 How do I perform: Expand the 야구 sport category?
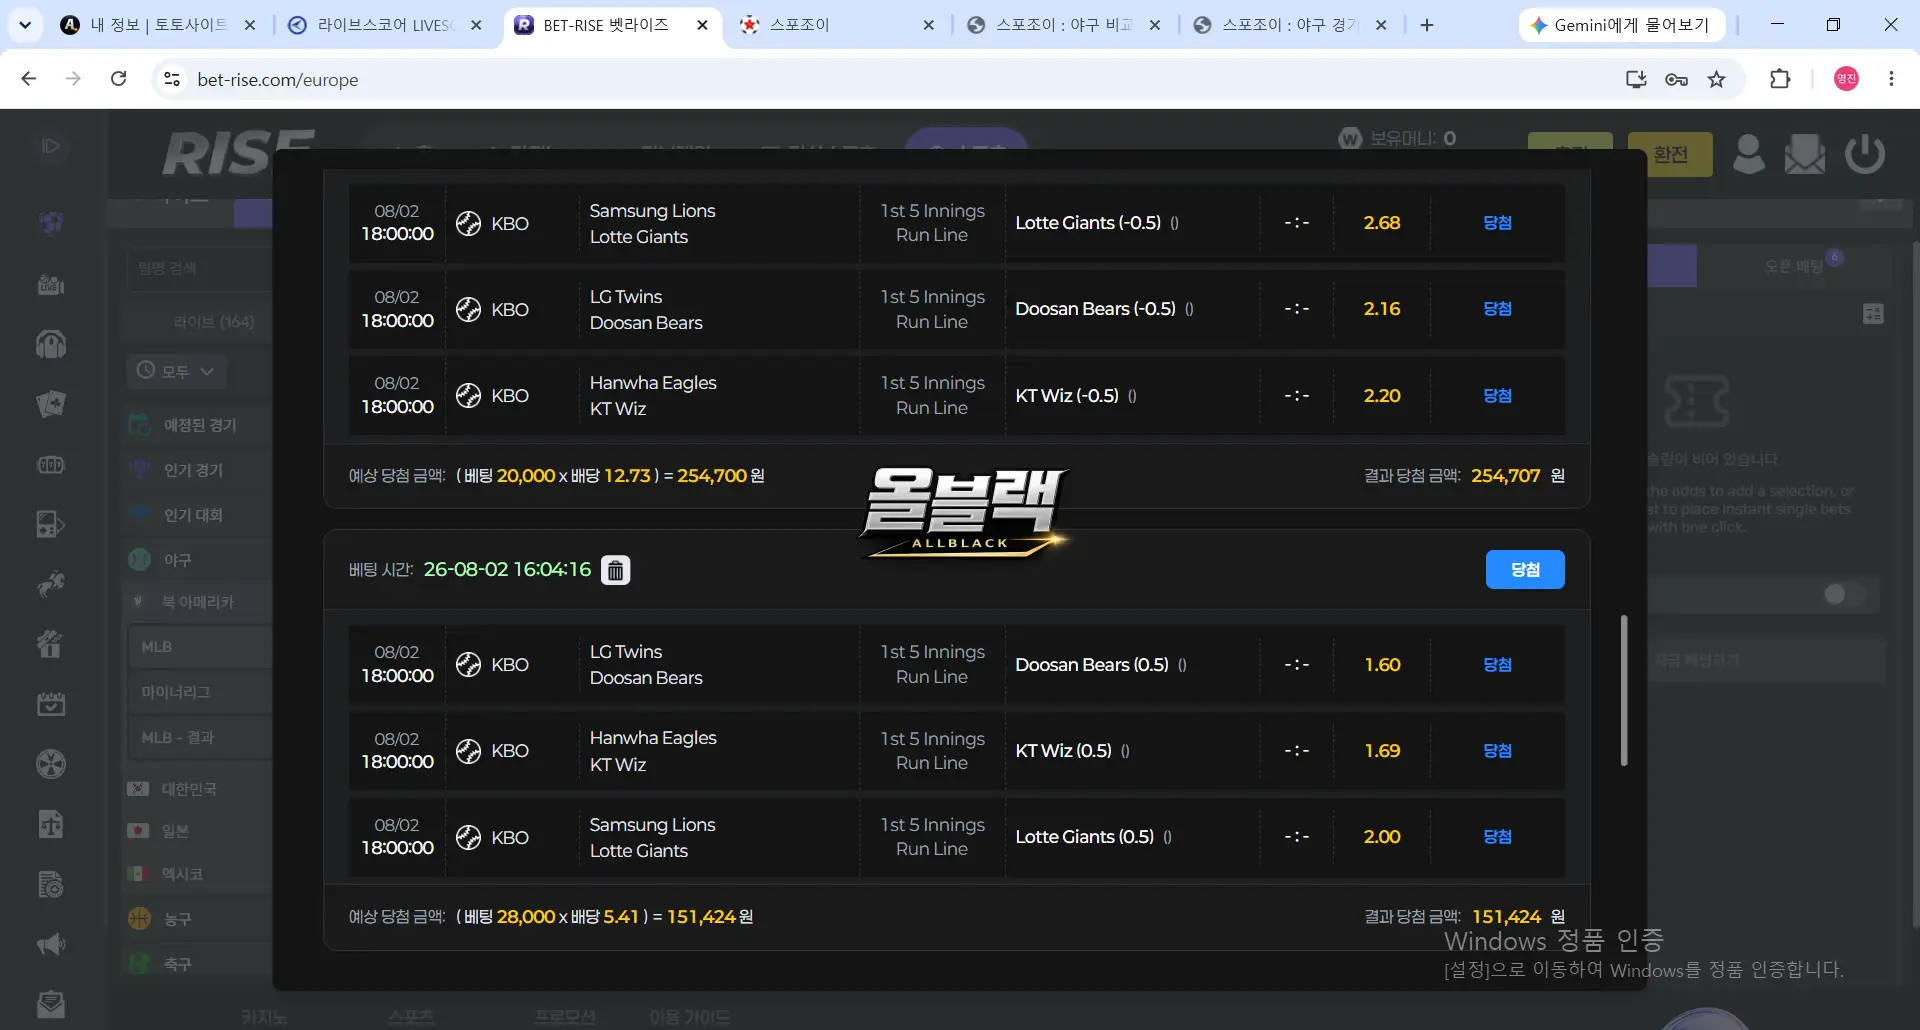click(x=178, y=560)
